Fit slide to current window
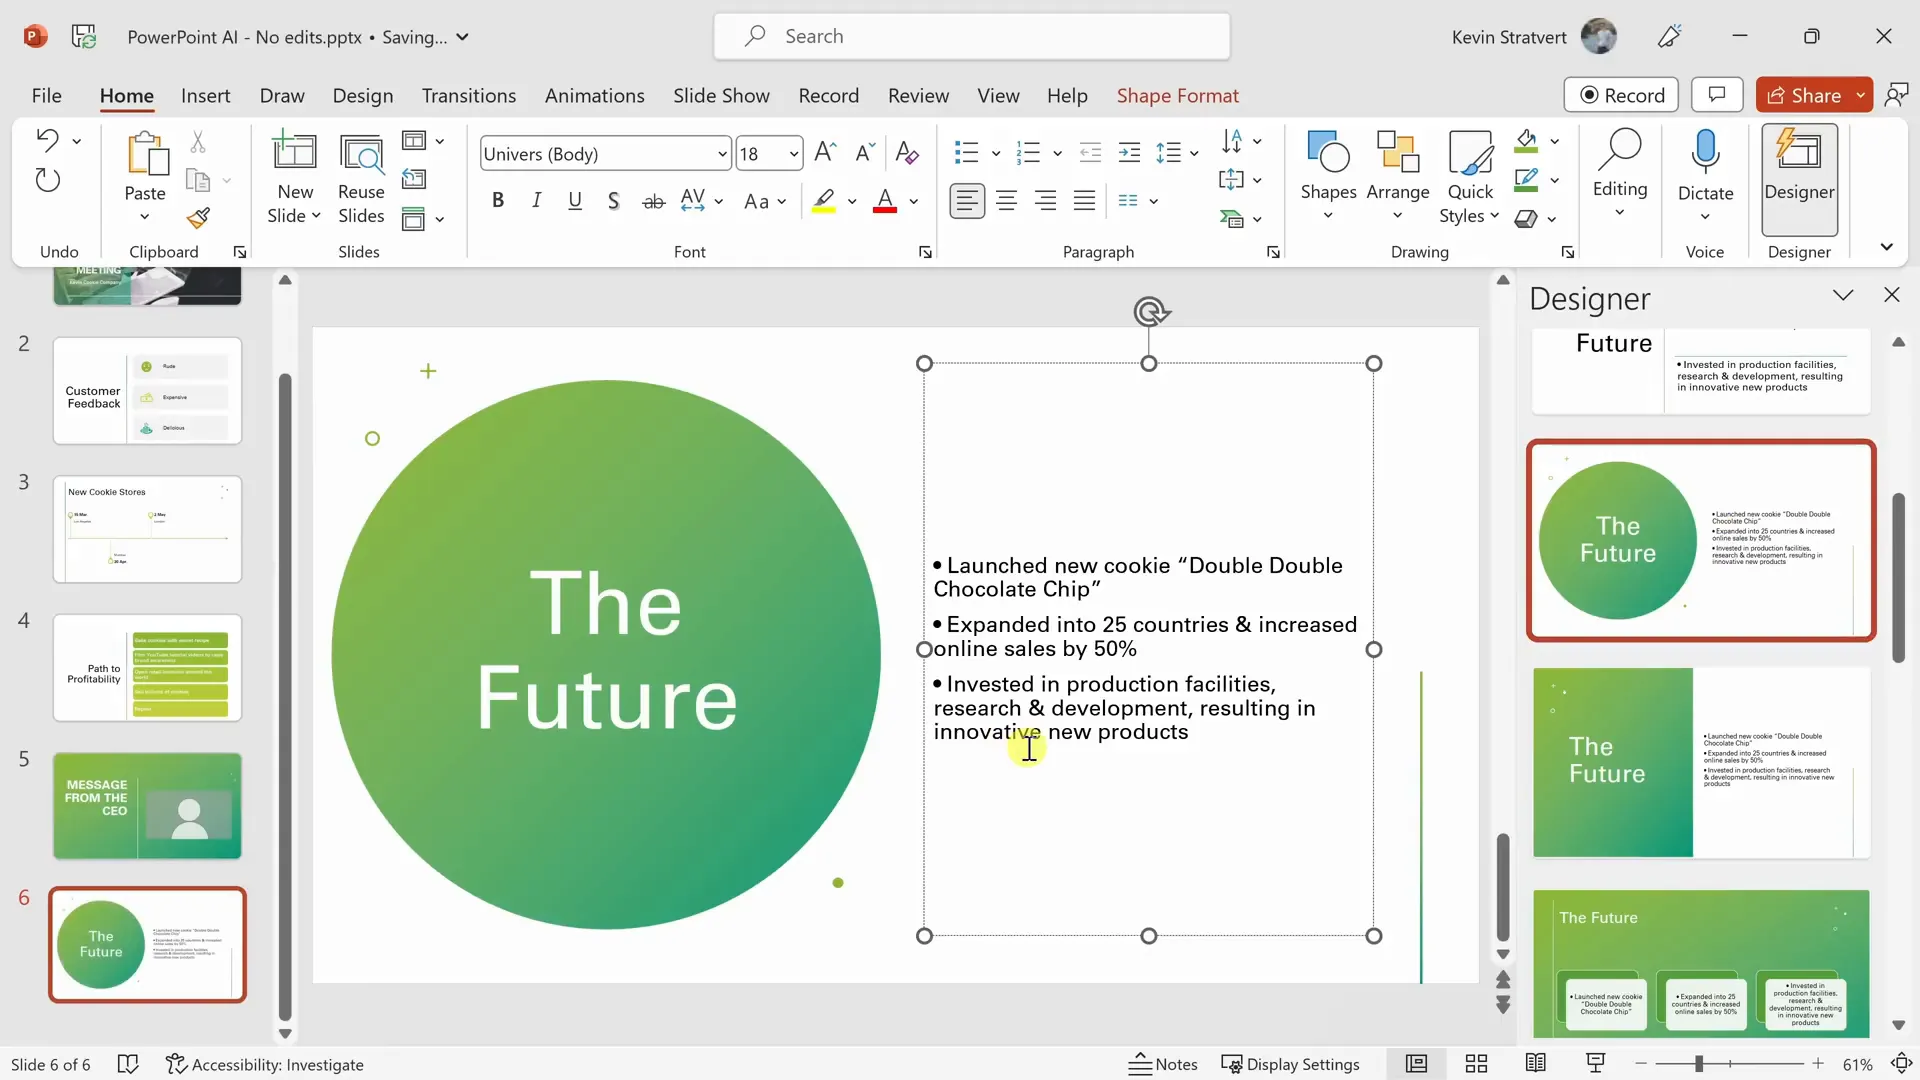Image resolution: width=1920 pixels, height=1080 pixels. coord(1901,1064)
